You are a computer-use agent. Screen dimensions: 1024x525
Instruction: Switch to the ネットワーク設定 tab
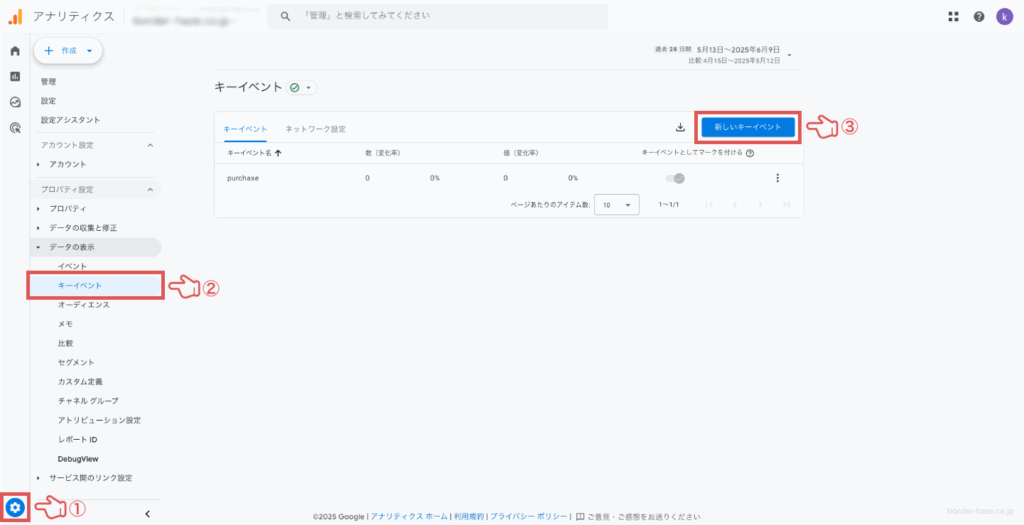(x=315, y=129)
